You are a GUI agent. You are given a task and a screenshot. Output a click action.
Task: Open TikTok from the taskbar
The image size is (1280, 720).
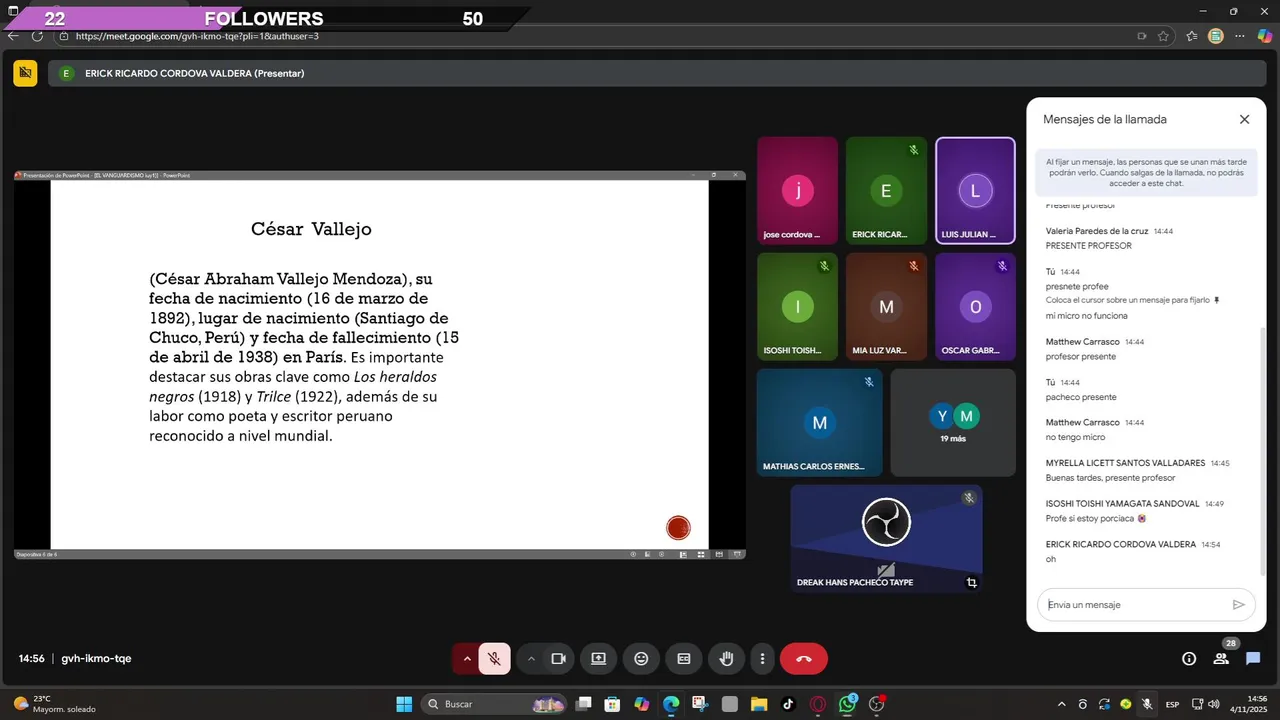click(788, 704)
